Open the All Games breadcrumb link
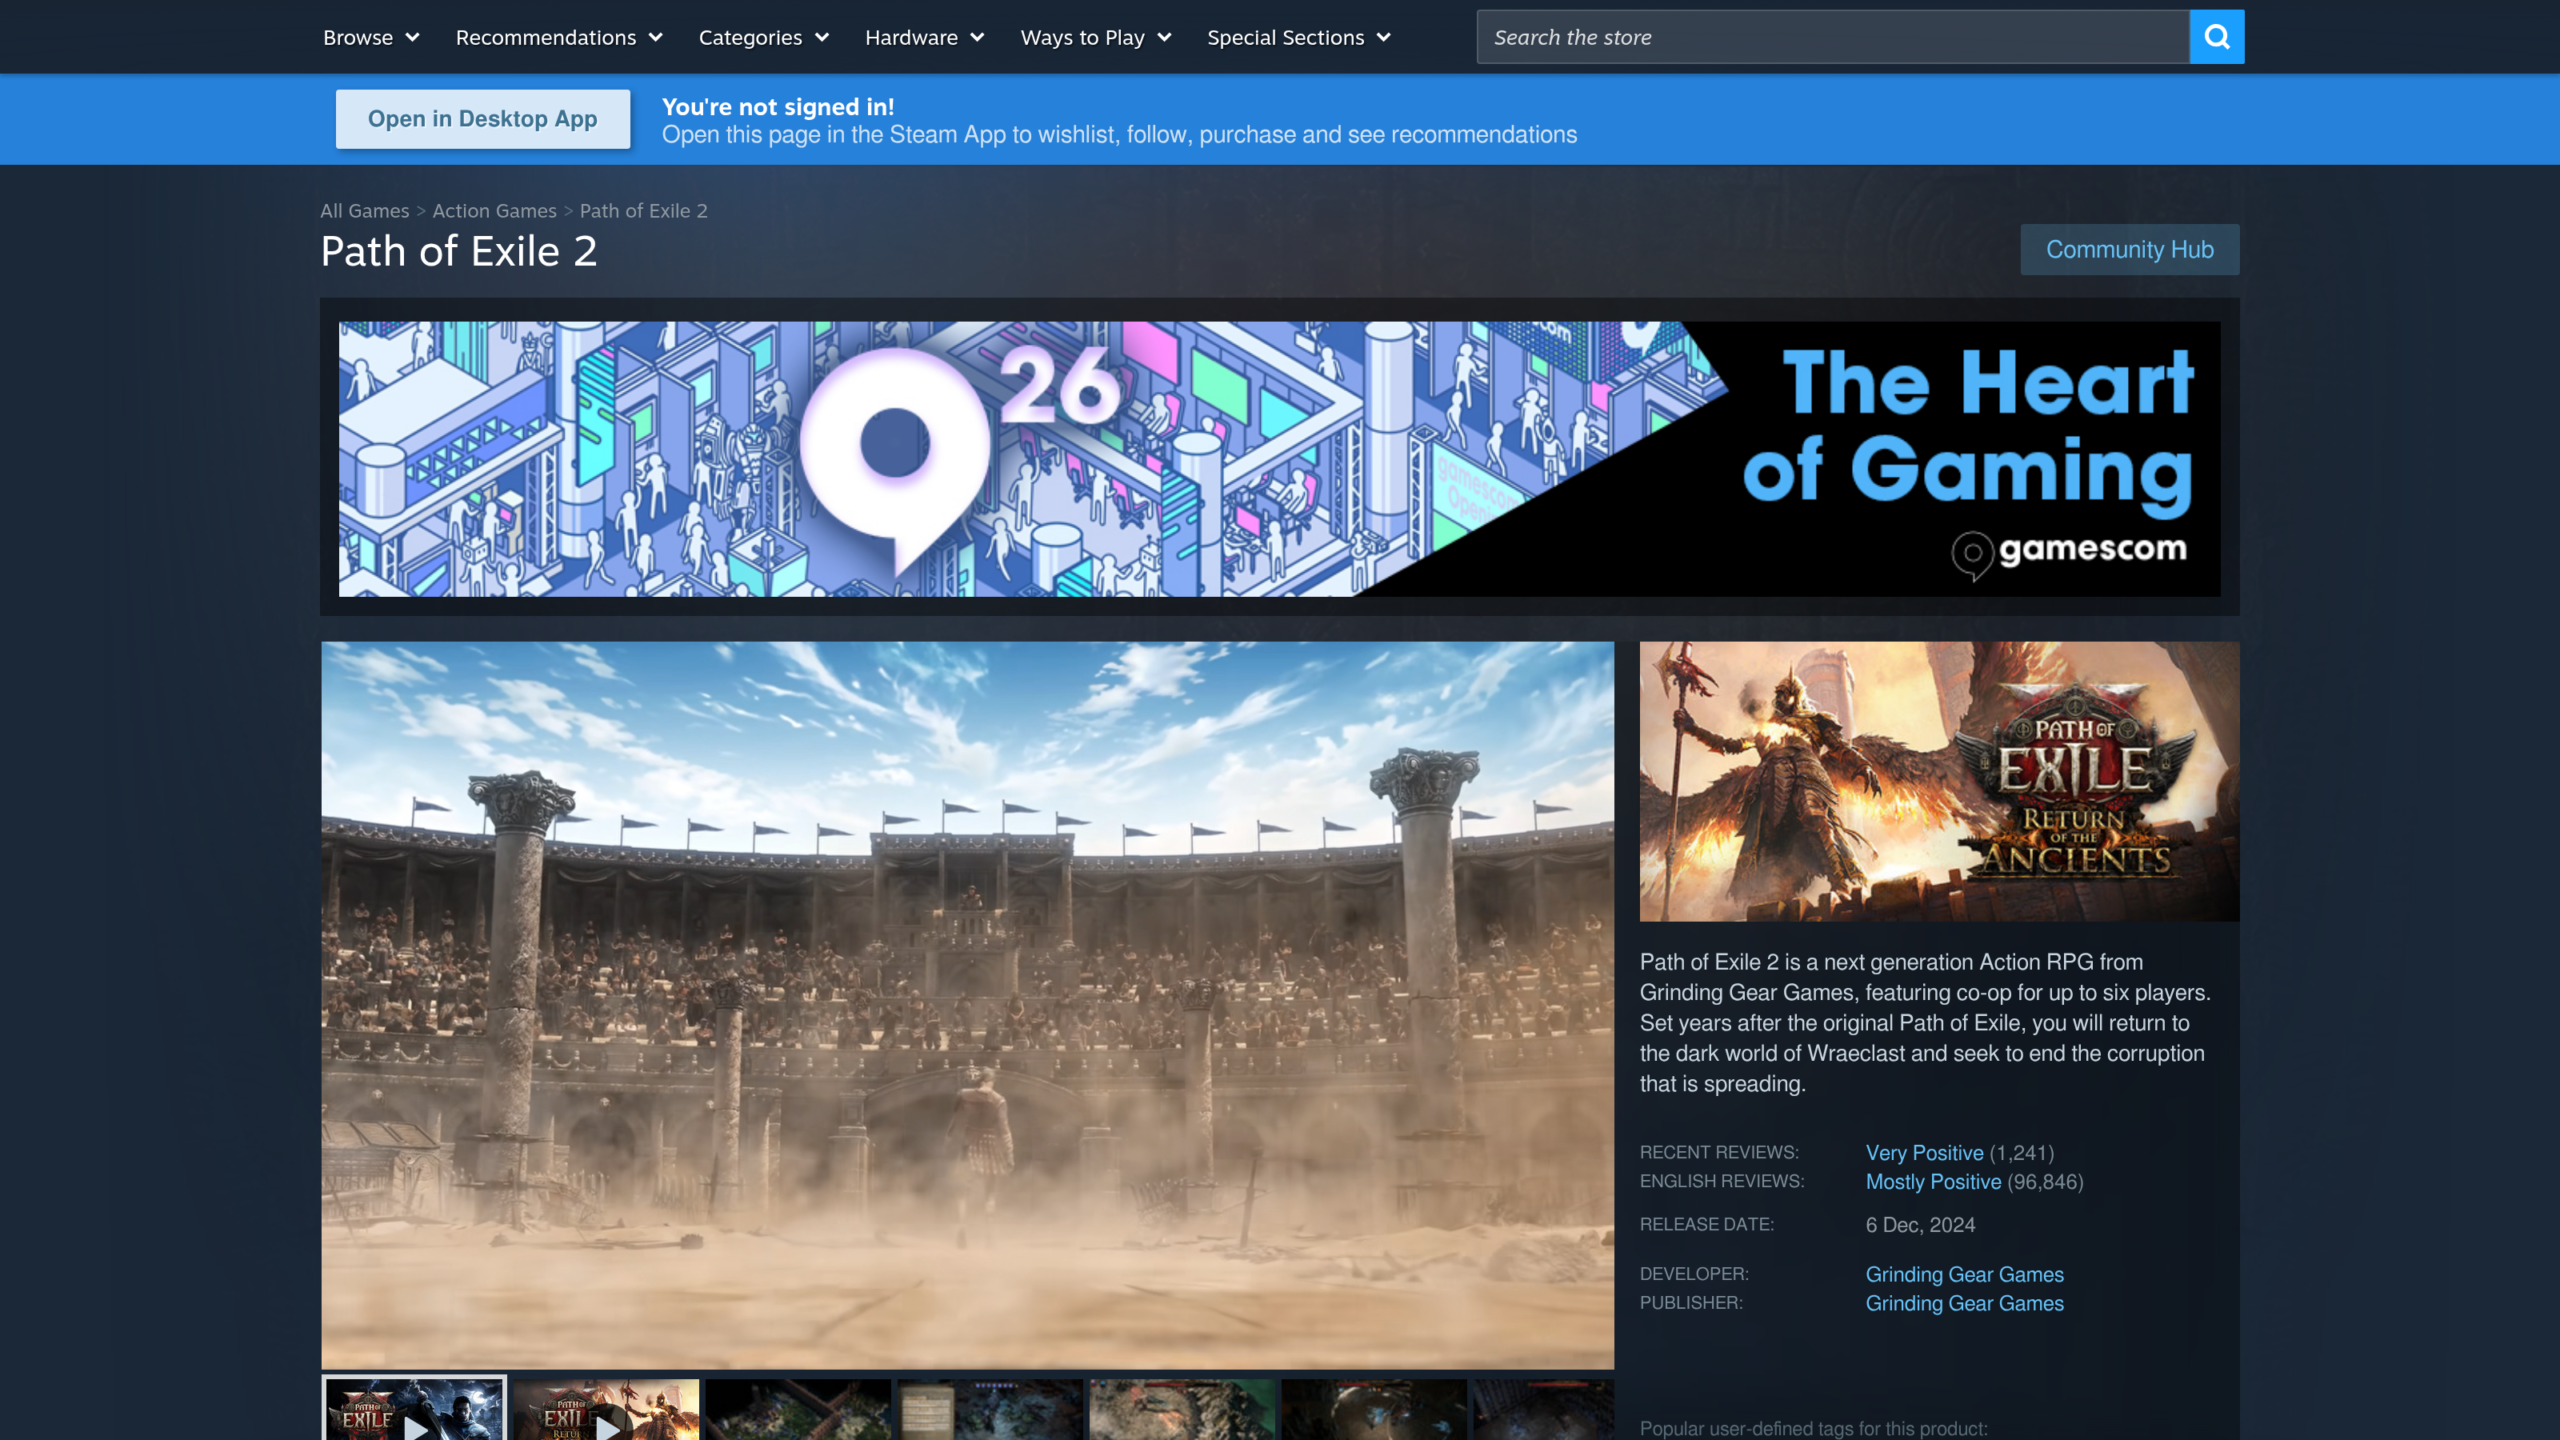The height and width of the screenshot is (1440, 2560). click(364, 211)
